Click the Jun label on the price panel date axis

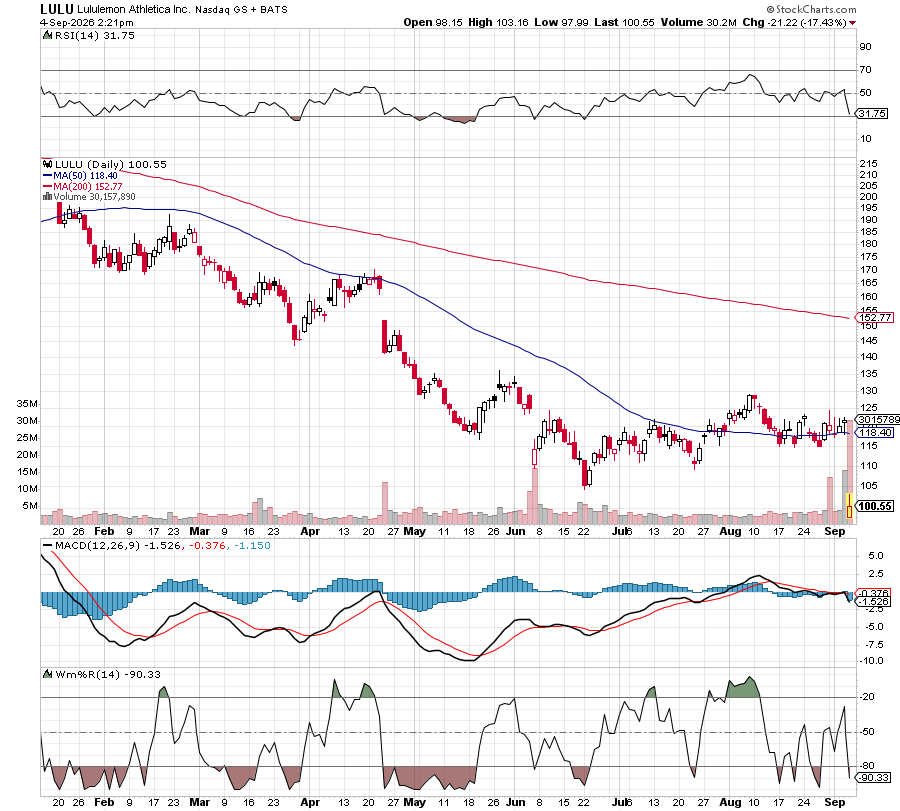515,531
